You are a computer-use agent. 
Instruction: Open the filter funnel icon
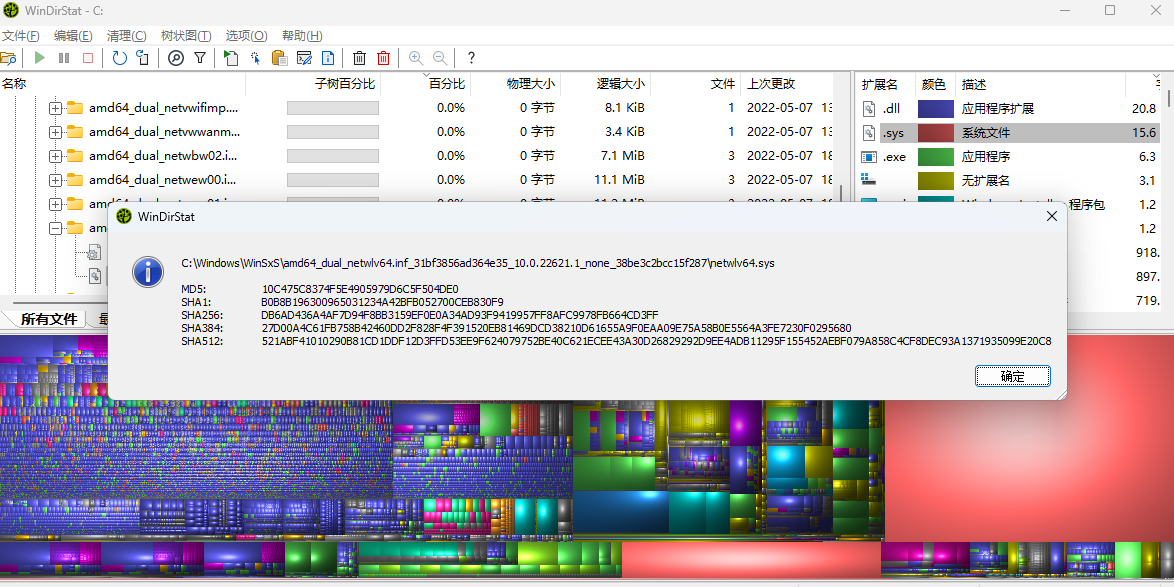click(x=200, y=58)
